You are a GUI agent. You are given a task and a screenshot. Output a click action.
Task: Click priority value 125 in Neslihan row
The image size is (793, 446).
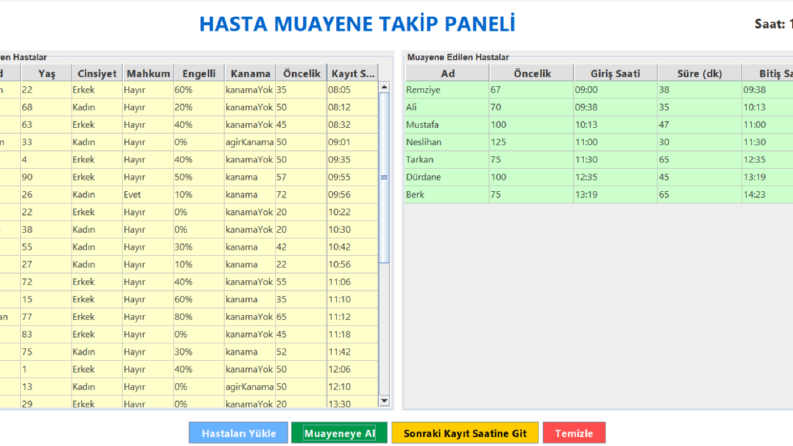[x=532, y=142]
